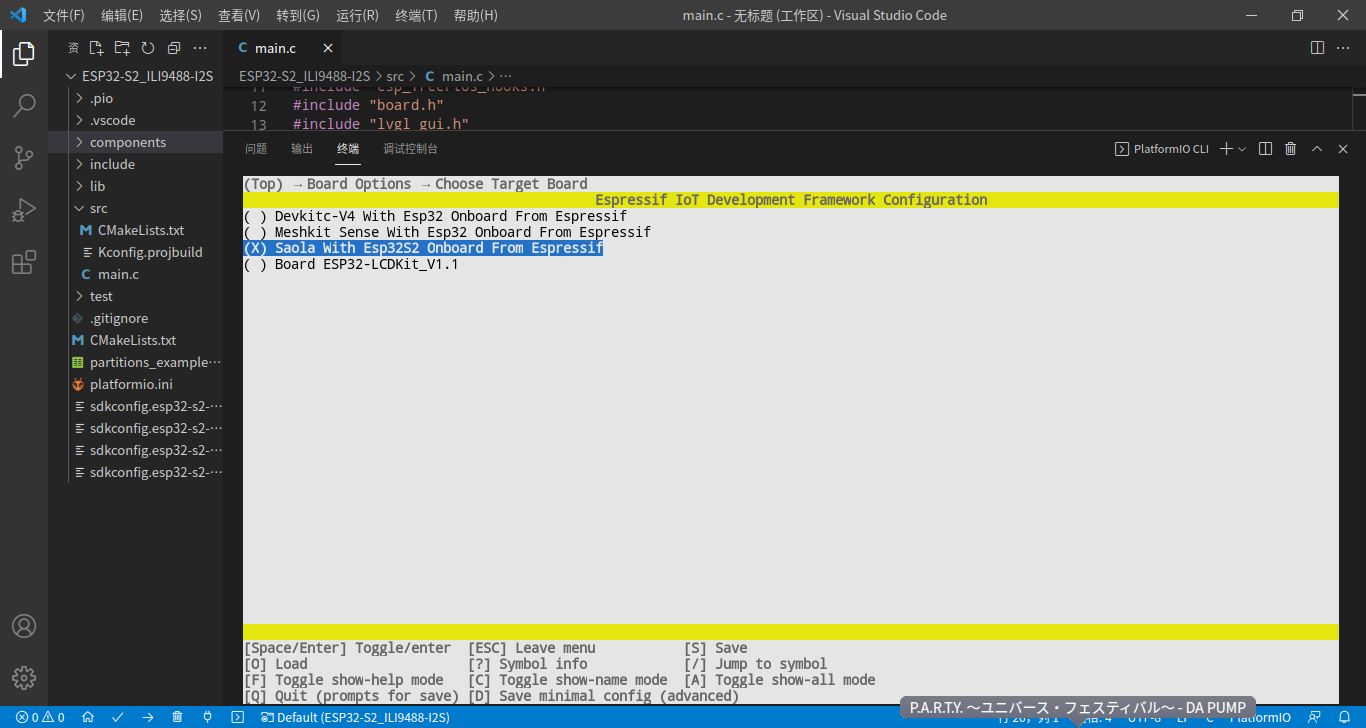Kill the active terminal with trash icon
Viewport: 1366px width, 728px height.
click(1289, 148)
